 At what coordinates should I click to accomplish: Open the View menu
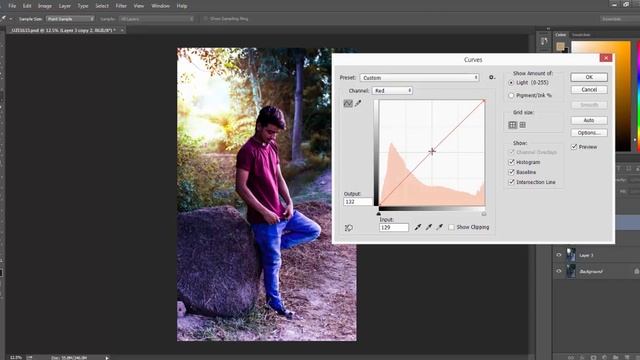coord(139,6)
